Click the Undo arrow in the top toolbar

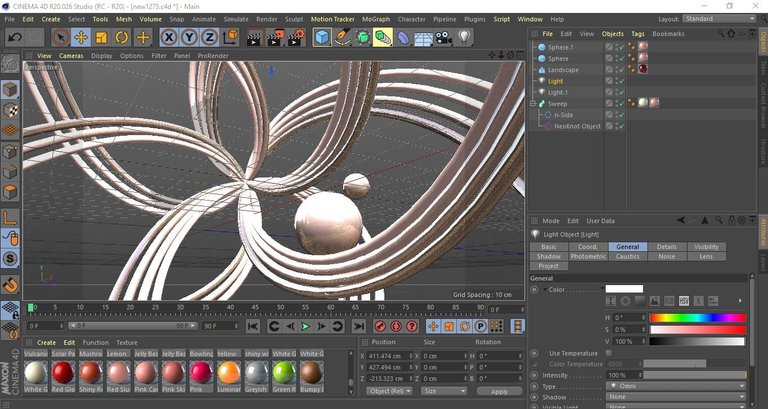point(15,37)
